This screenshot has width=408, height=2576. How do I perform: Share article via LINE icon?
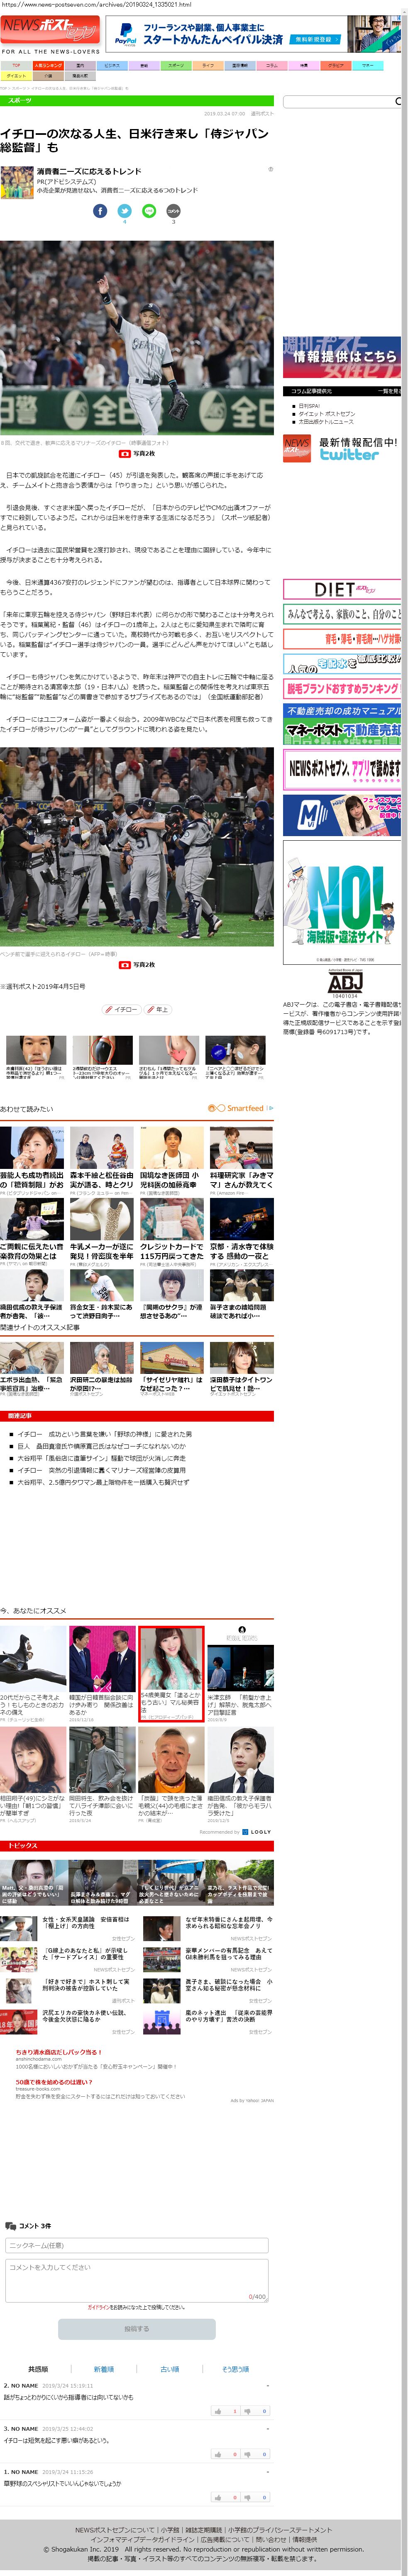tap(149, 211)
